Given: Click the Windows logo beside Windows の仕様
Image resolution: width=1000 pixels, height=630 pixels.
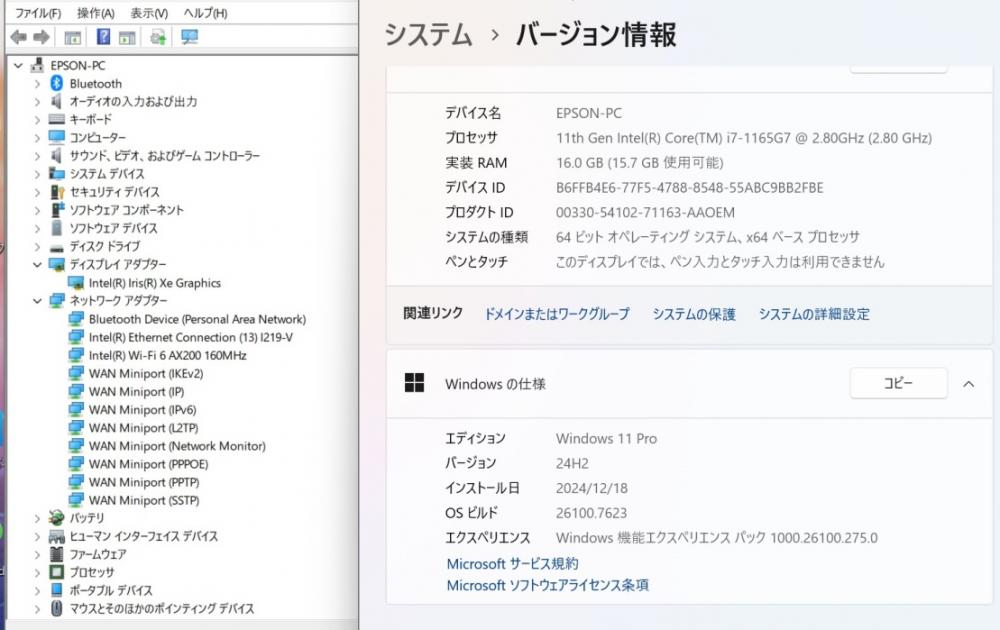Looking at the screenshot, I should pyautogui.click(x=414, y=383).
